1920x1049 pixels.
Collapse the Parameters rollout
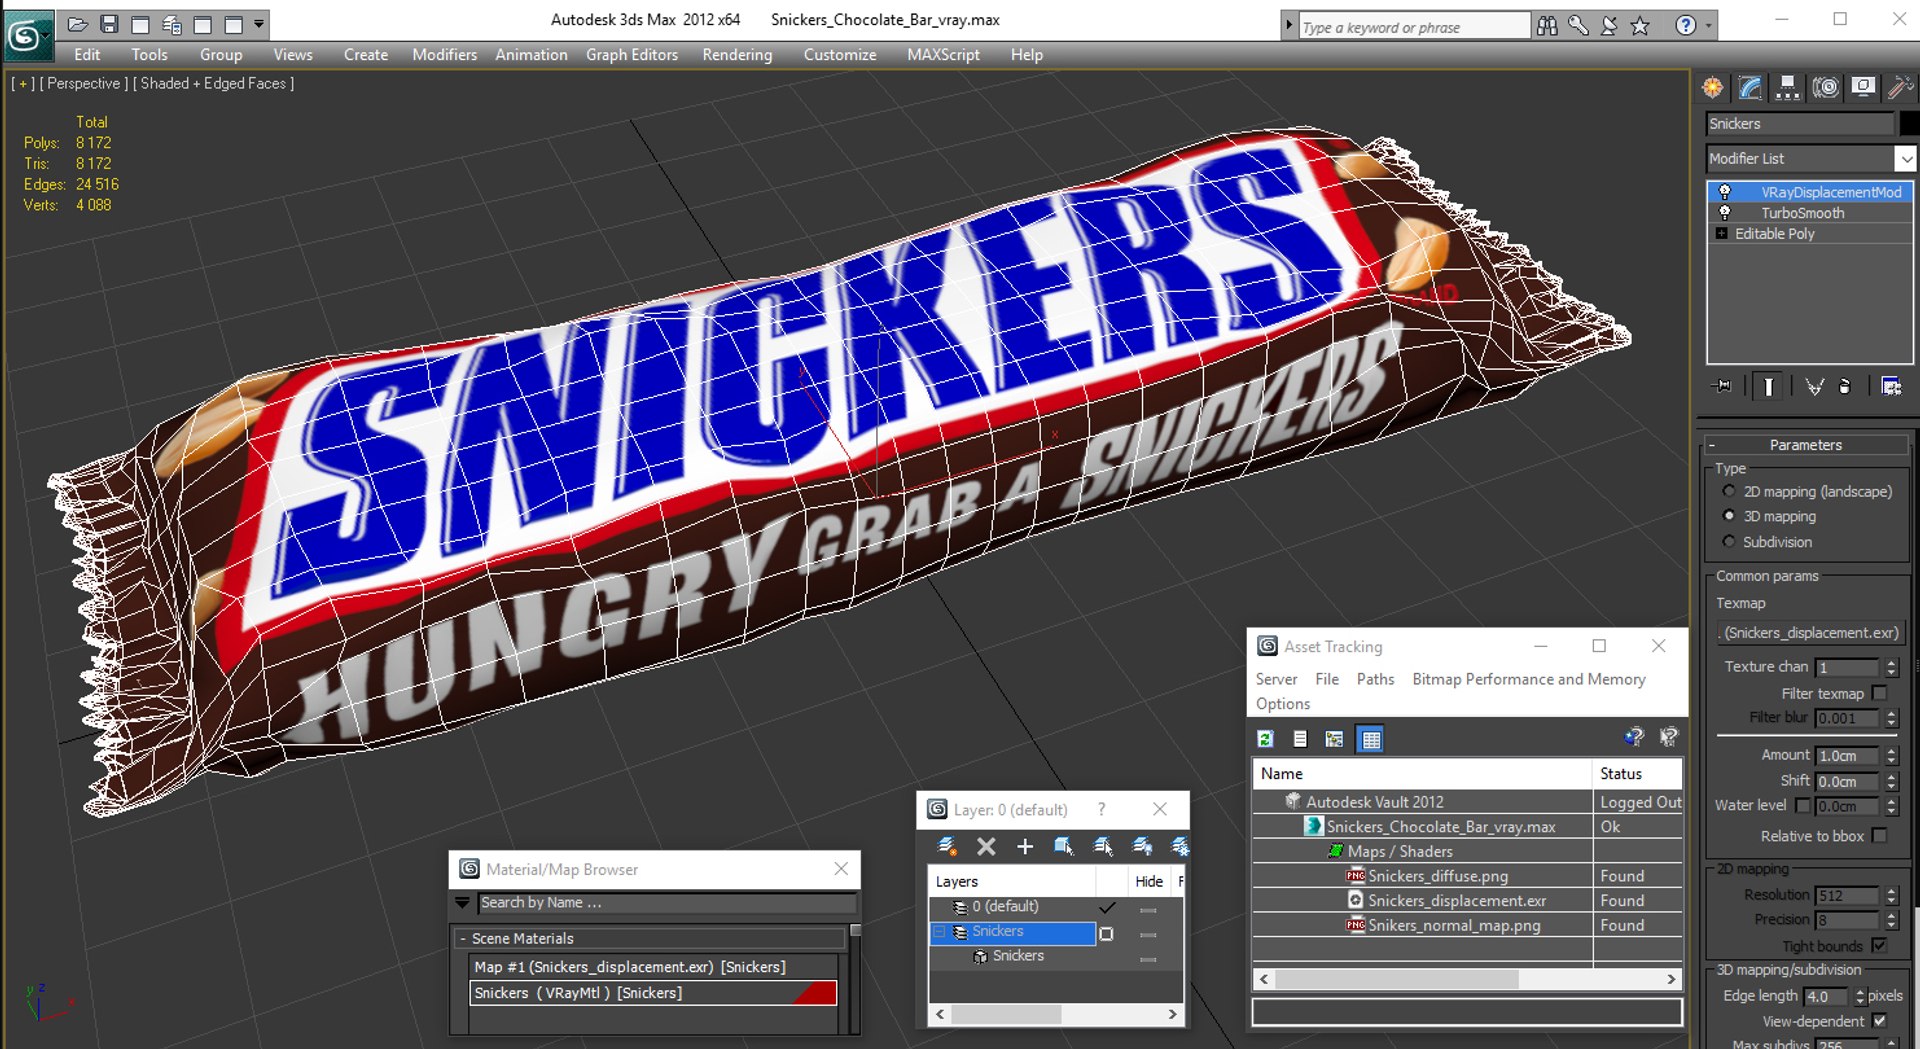(x=1805, y=445)
